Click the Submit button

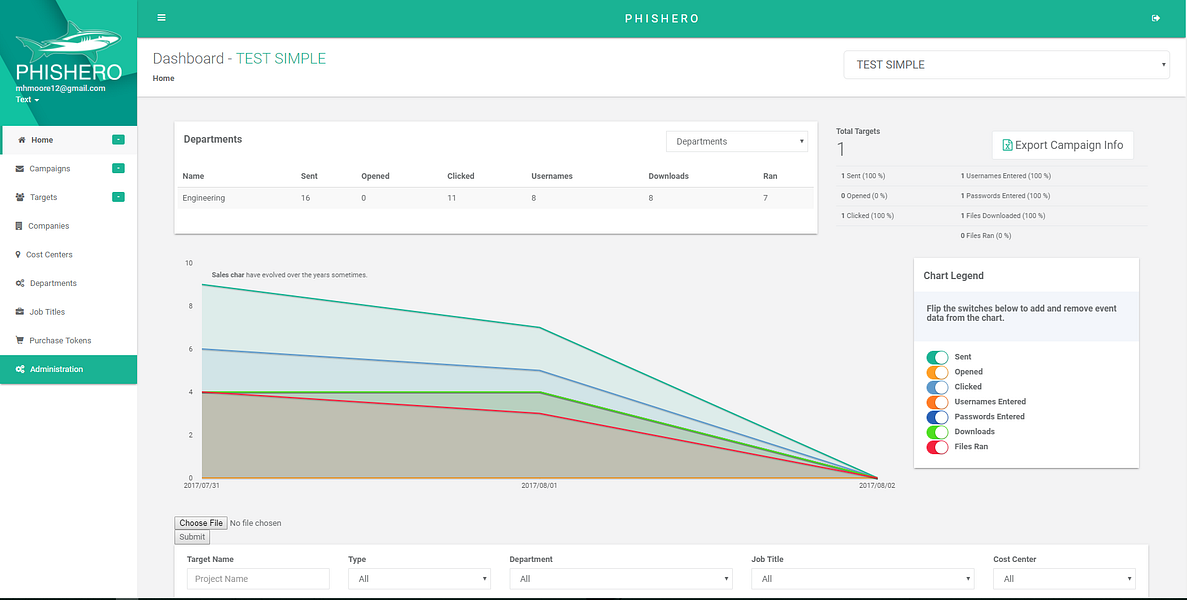(x=192, y=537)
